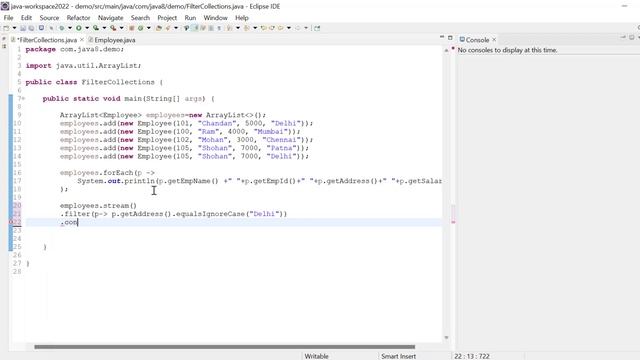Expand the Run configurations dropdown arrow
The height and width of the screenshot is (360, 640).
[x=87, y=28]
